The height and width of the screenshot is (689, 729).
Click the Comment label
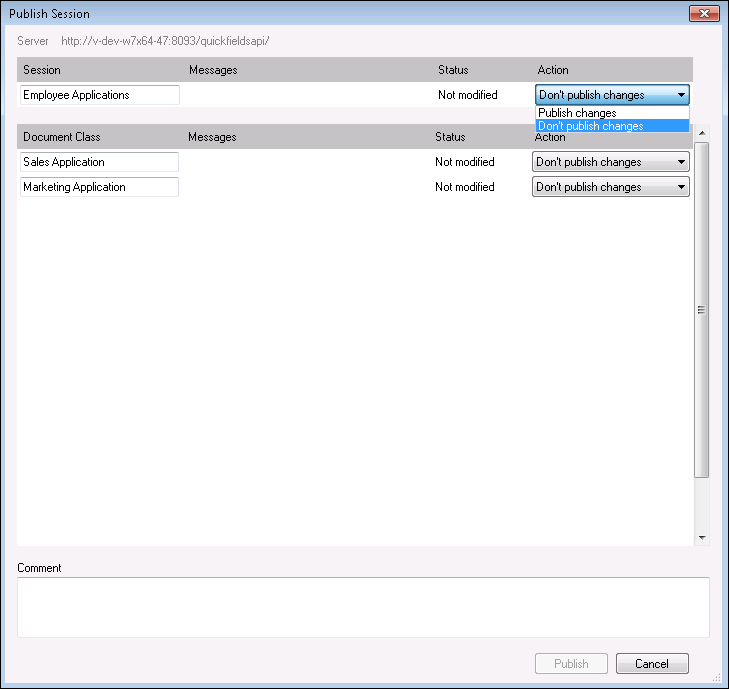coord(39,568)
